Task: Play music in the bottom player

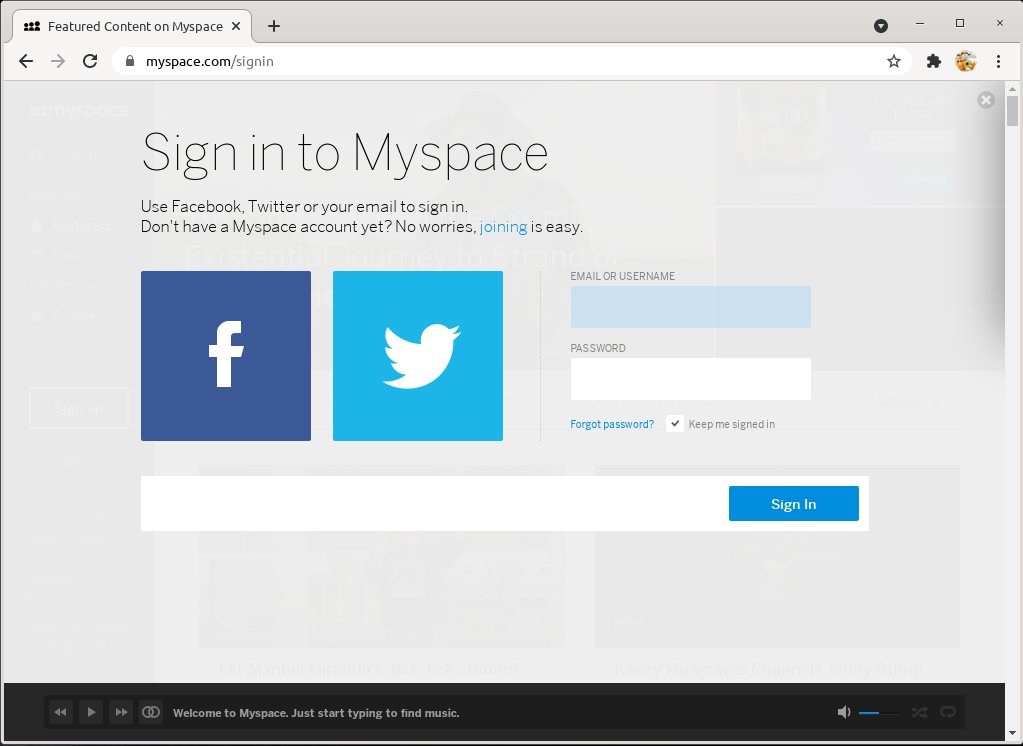Action: point(91,712)
